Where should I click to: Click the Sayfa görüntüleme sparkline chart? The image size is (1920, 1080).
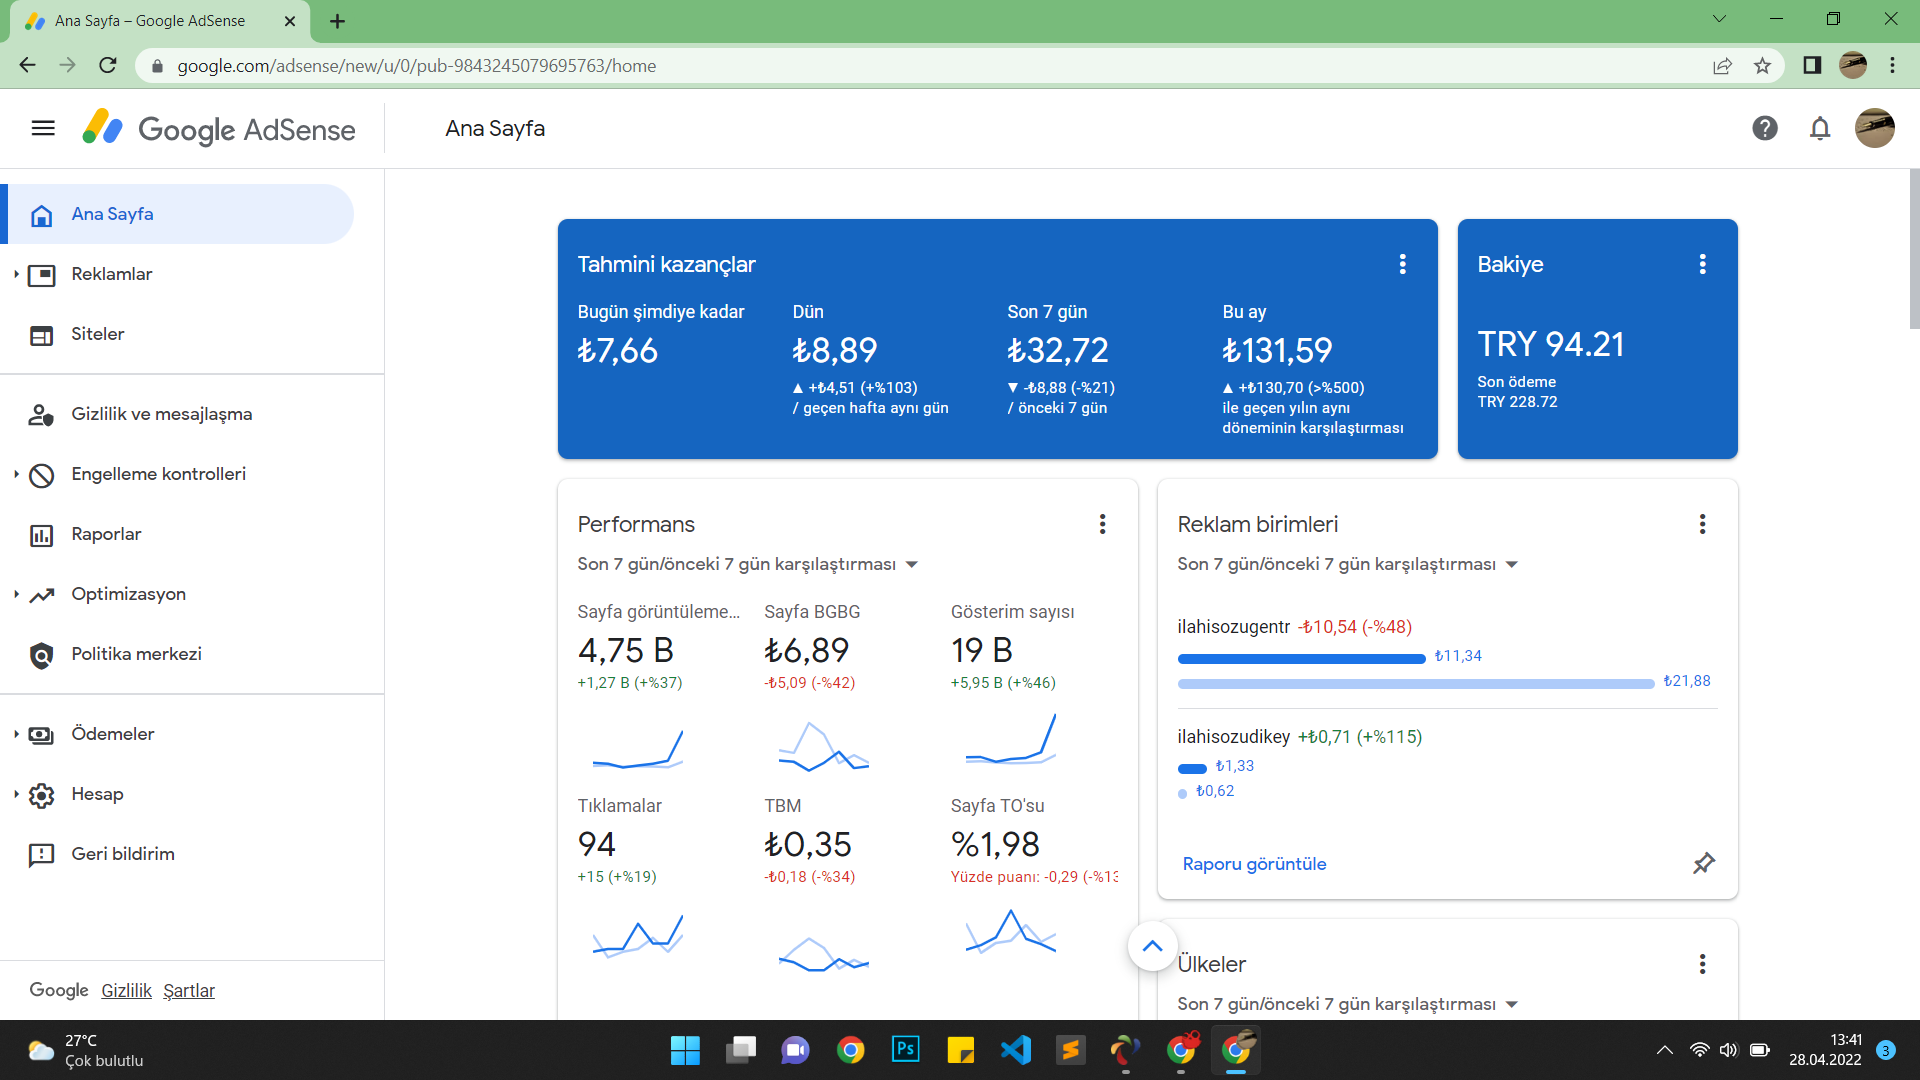(638, 749)
